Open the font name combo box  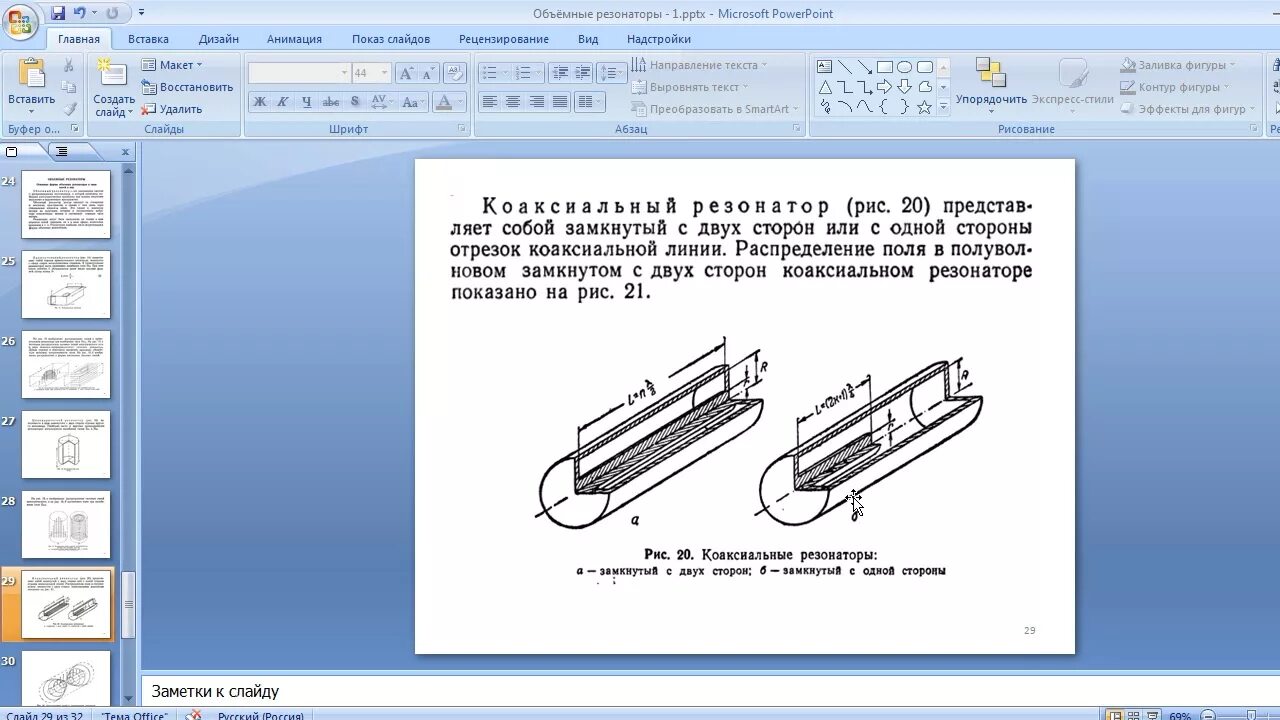pos(299,73)
